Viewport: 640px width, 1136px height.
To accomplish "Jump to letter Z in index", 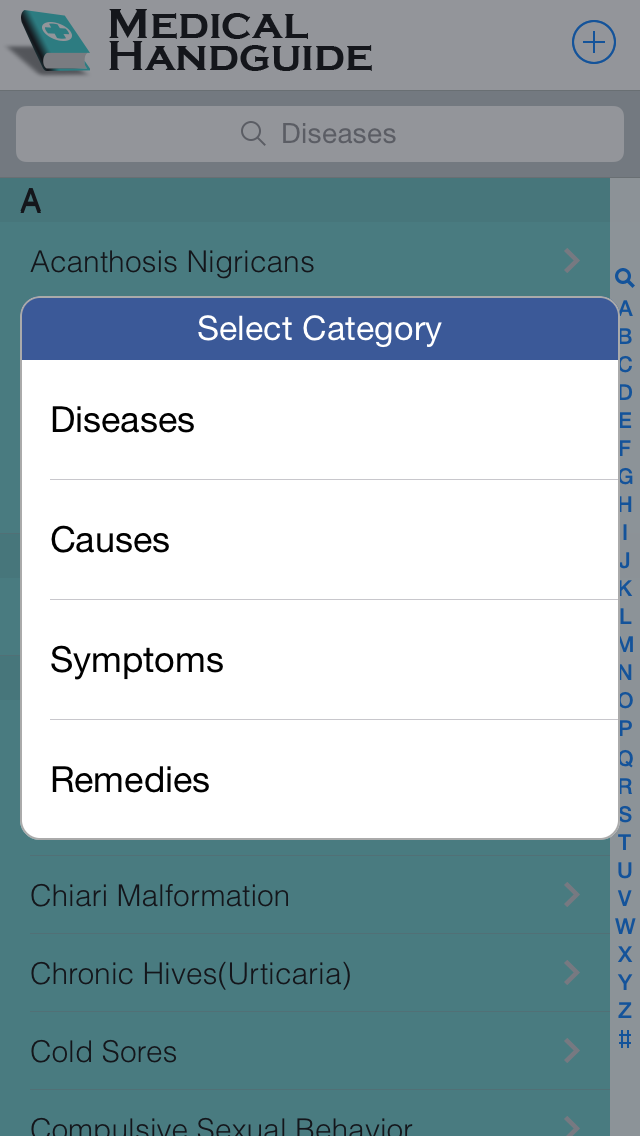I will [x=625, y=1010].
